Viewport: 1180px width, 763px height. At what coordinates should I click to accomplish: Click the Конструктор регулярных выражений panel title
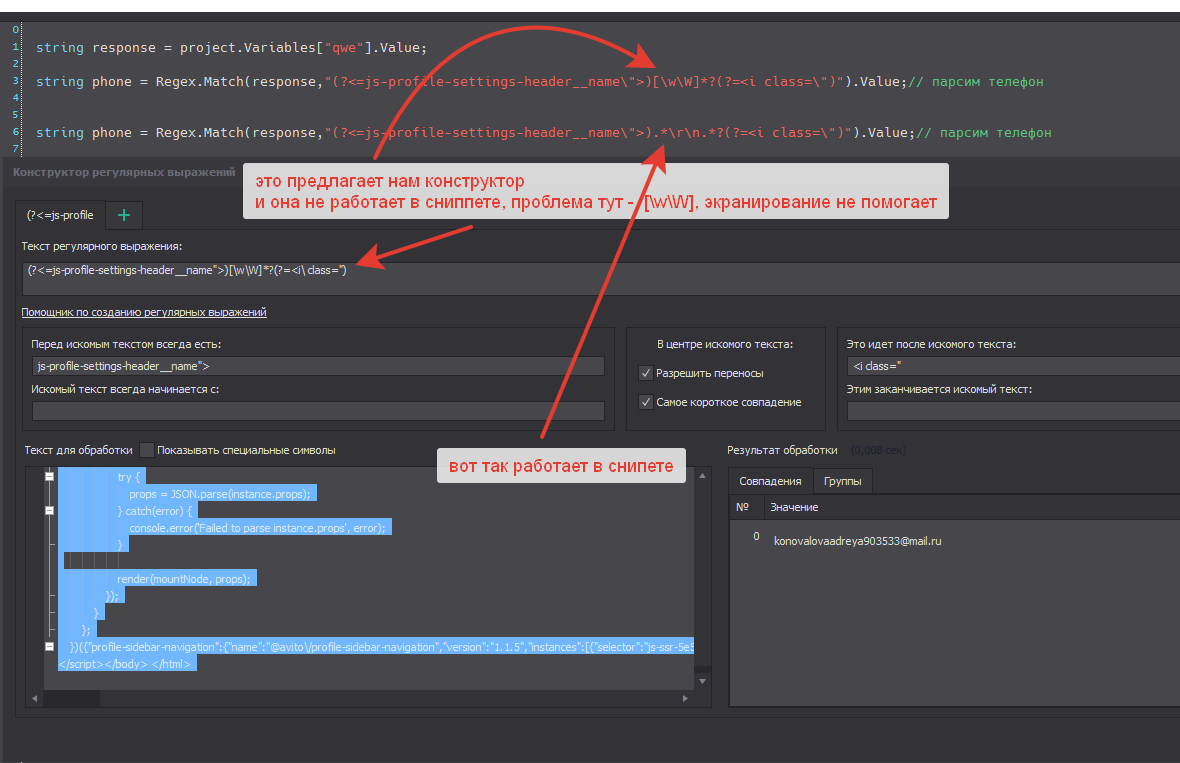(x=124, y=172)
